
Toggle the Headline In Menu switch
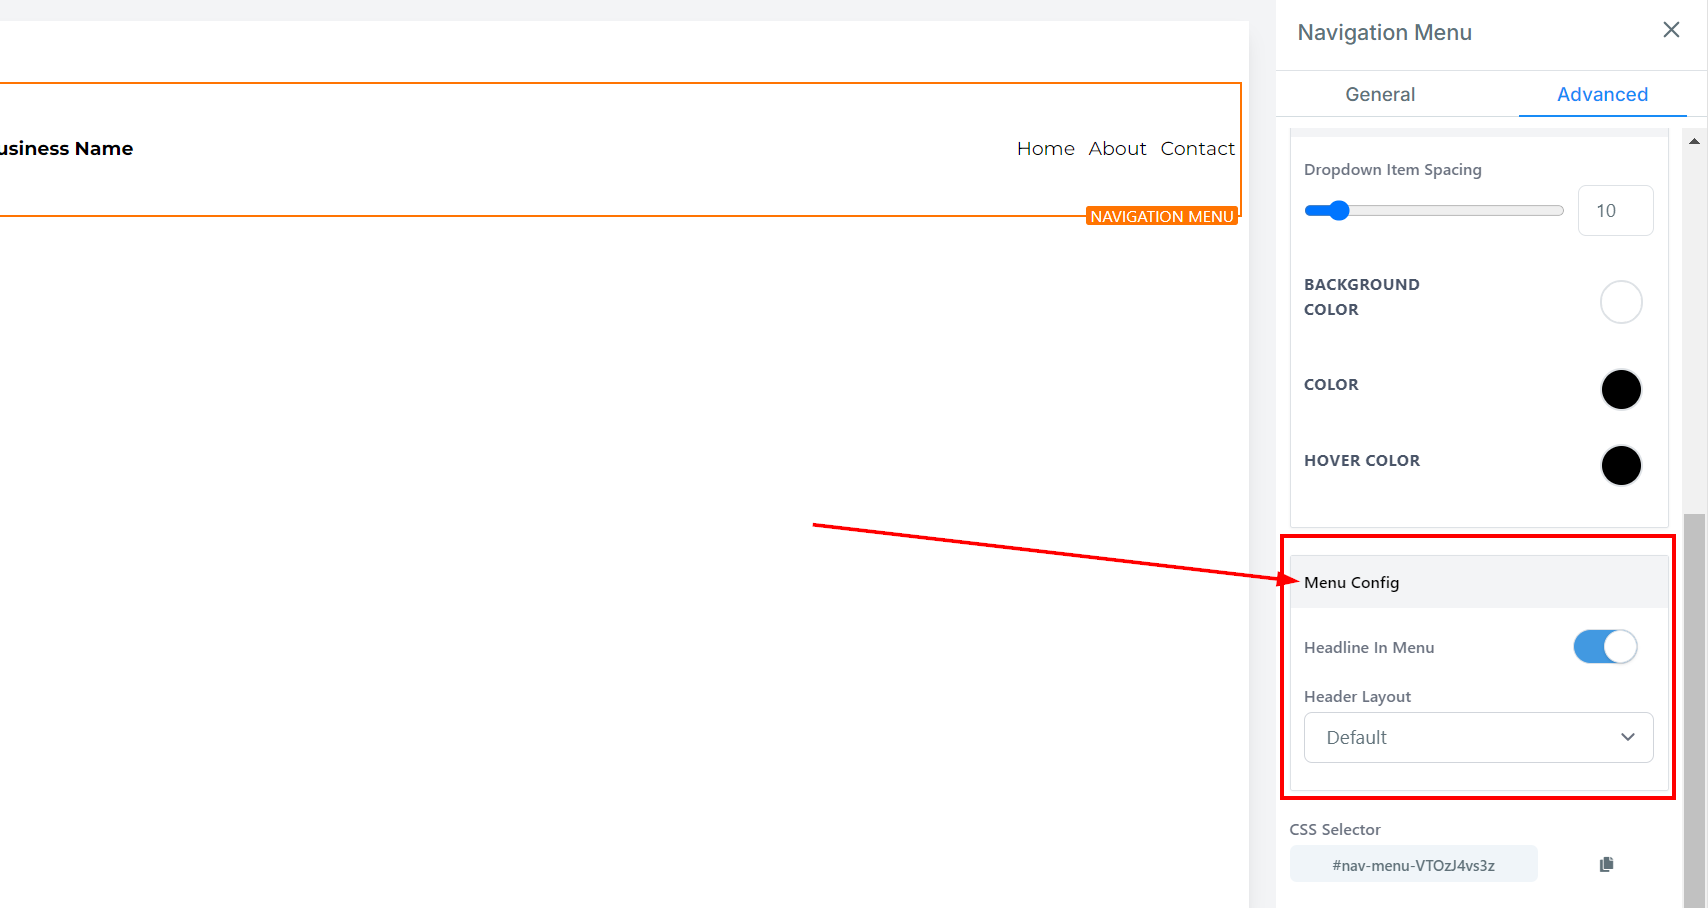click(x=1605, y=647)
